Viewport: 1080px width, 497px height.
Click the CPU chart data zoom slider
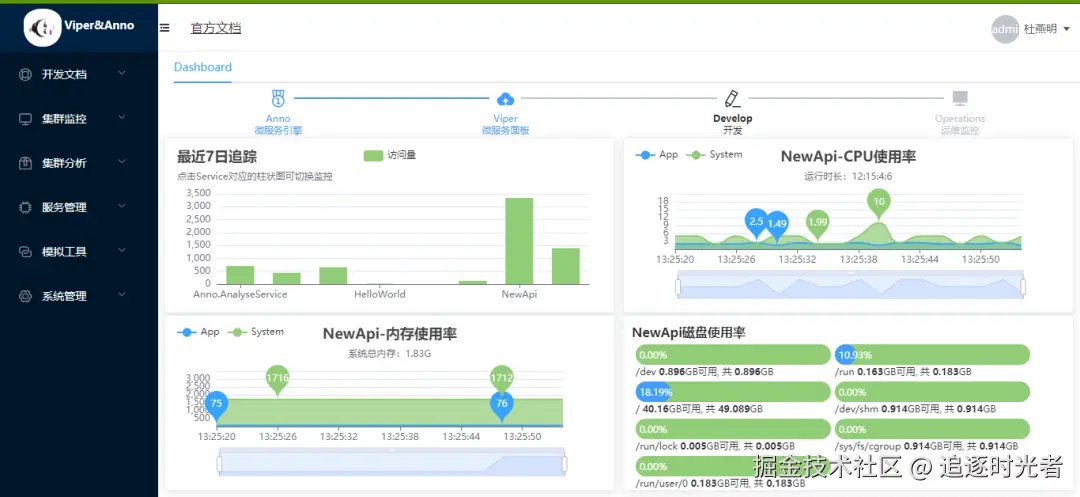[850, 286]
